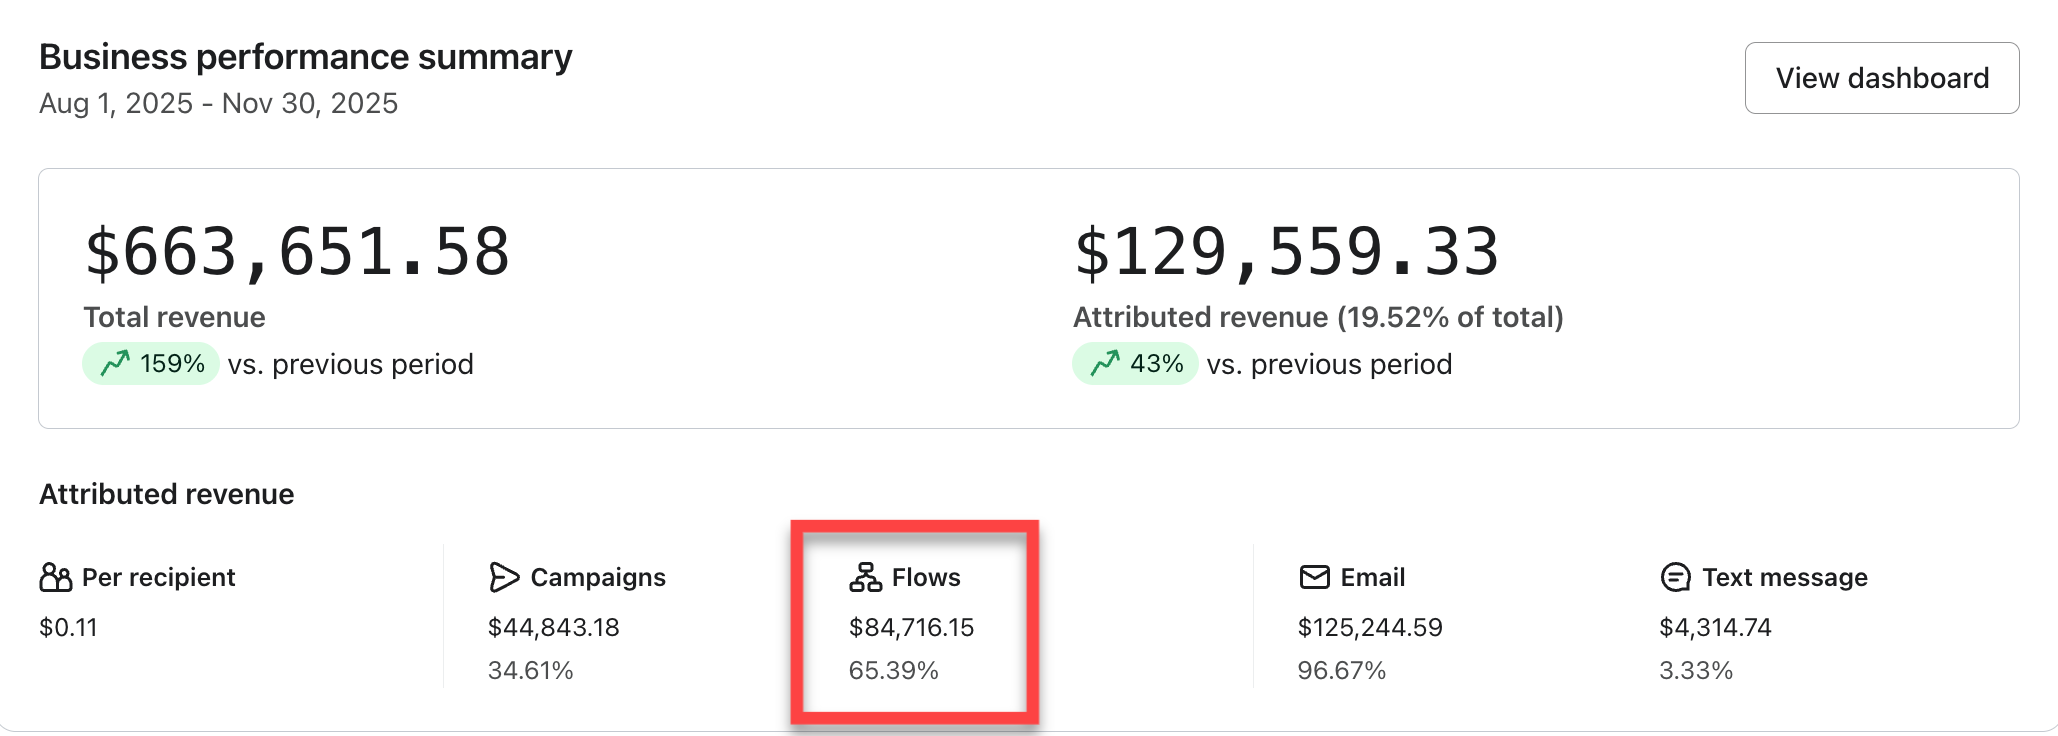
Task: Select the $663,651.58 total revenue figure
Action: [x=297, y=252]
